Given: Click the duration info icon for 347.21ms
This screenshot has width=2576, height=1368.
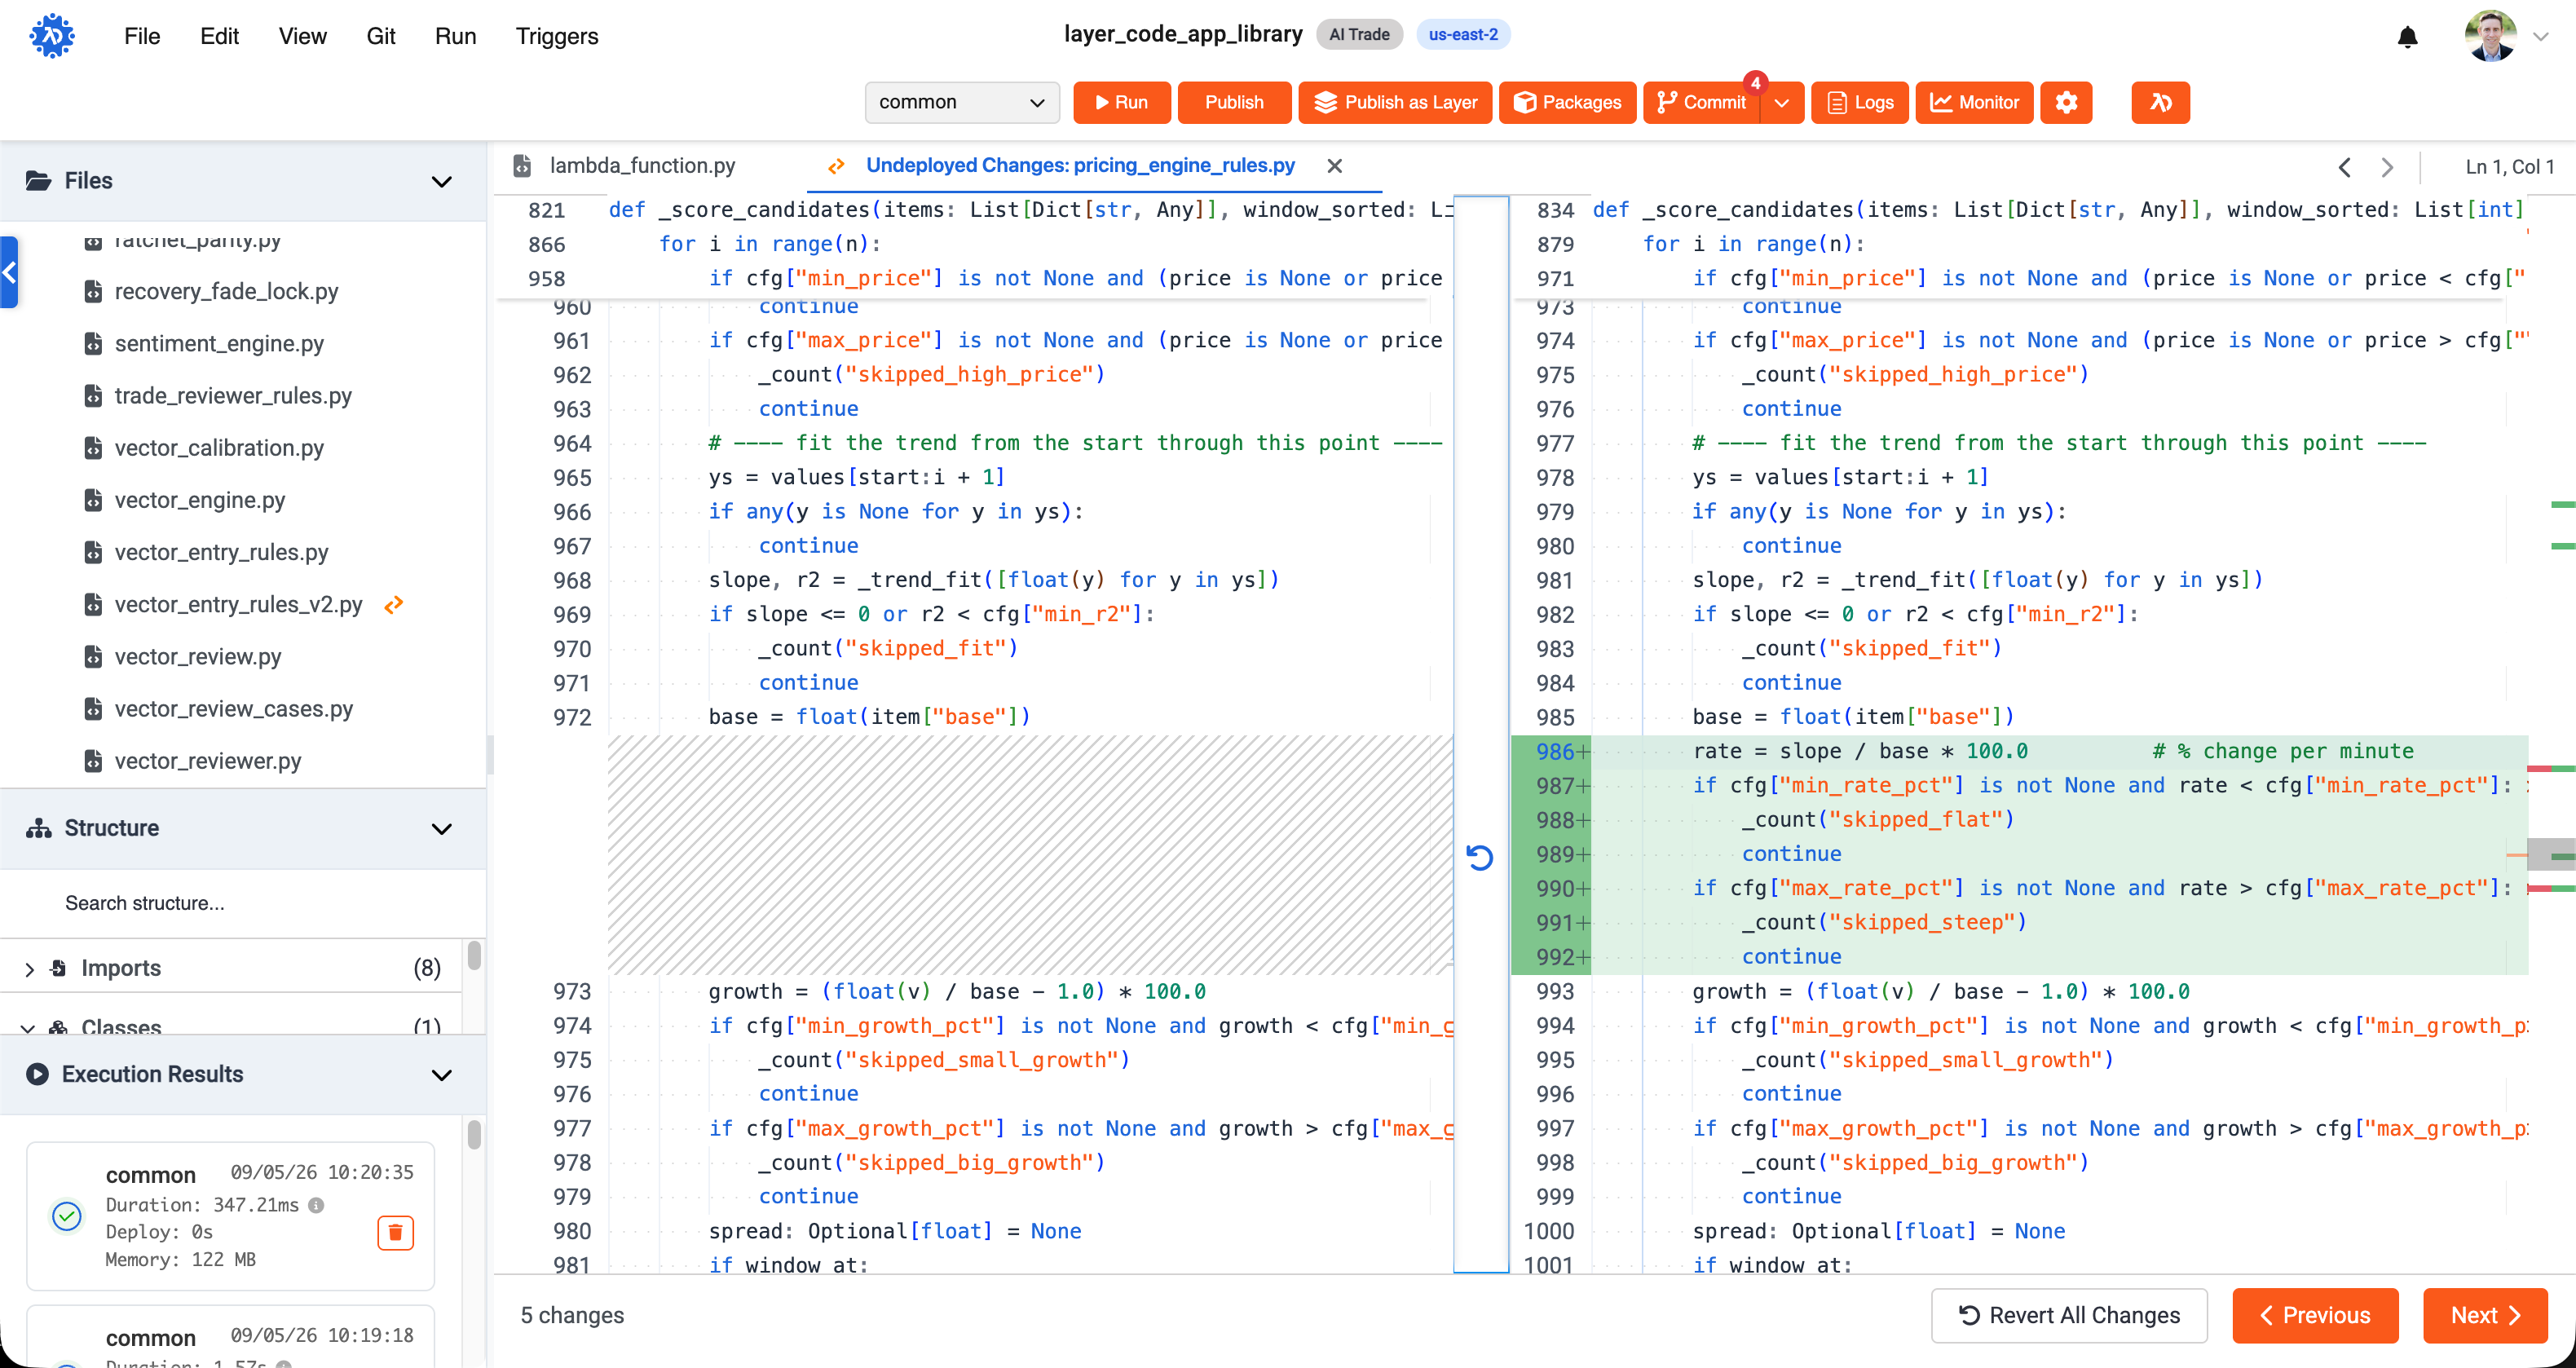Looking at the screenshot, I should click(x=316, y=1205).
